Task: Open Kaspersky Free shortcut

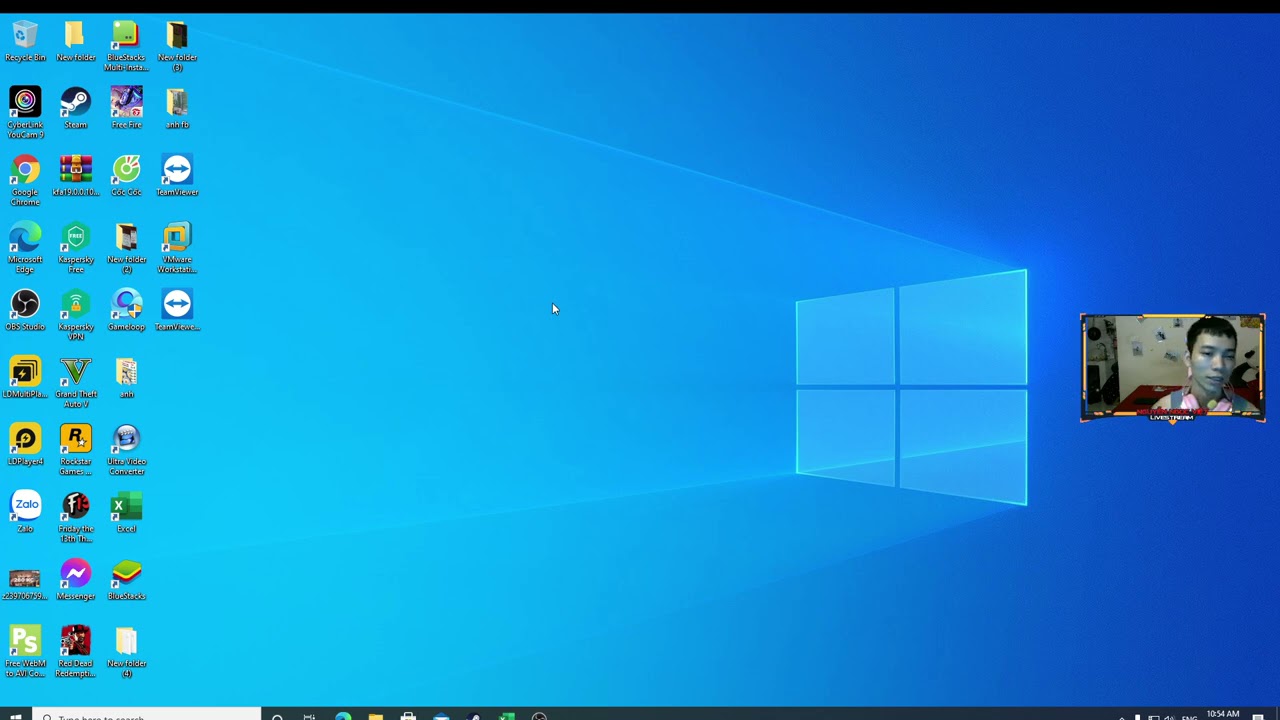Action: click(76, 248)
